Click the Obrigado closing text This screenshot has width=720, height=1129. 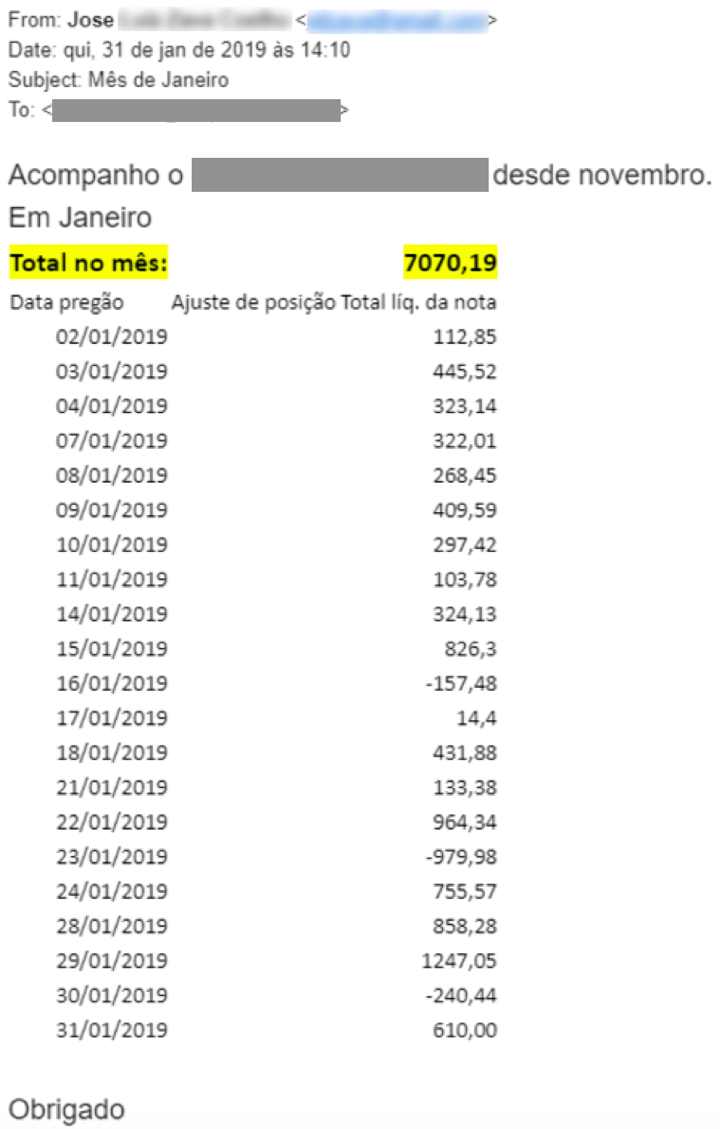[x=66, y=1110]
